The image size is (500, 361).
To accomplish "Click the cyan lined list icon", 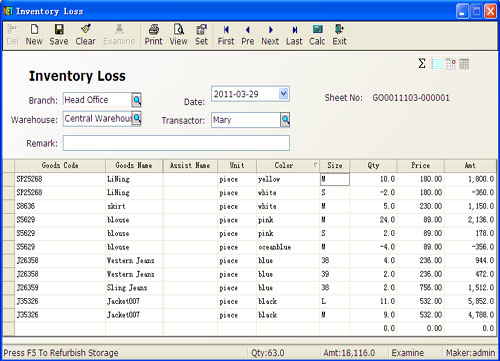I will 436,63.
